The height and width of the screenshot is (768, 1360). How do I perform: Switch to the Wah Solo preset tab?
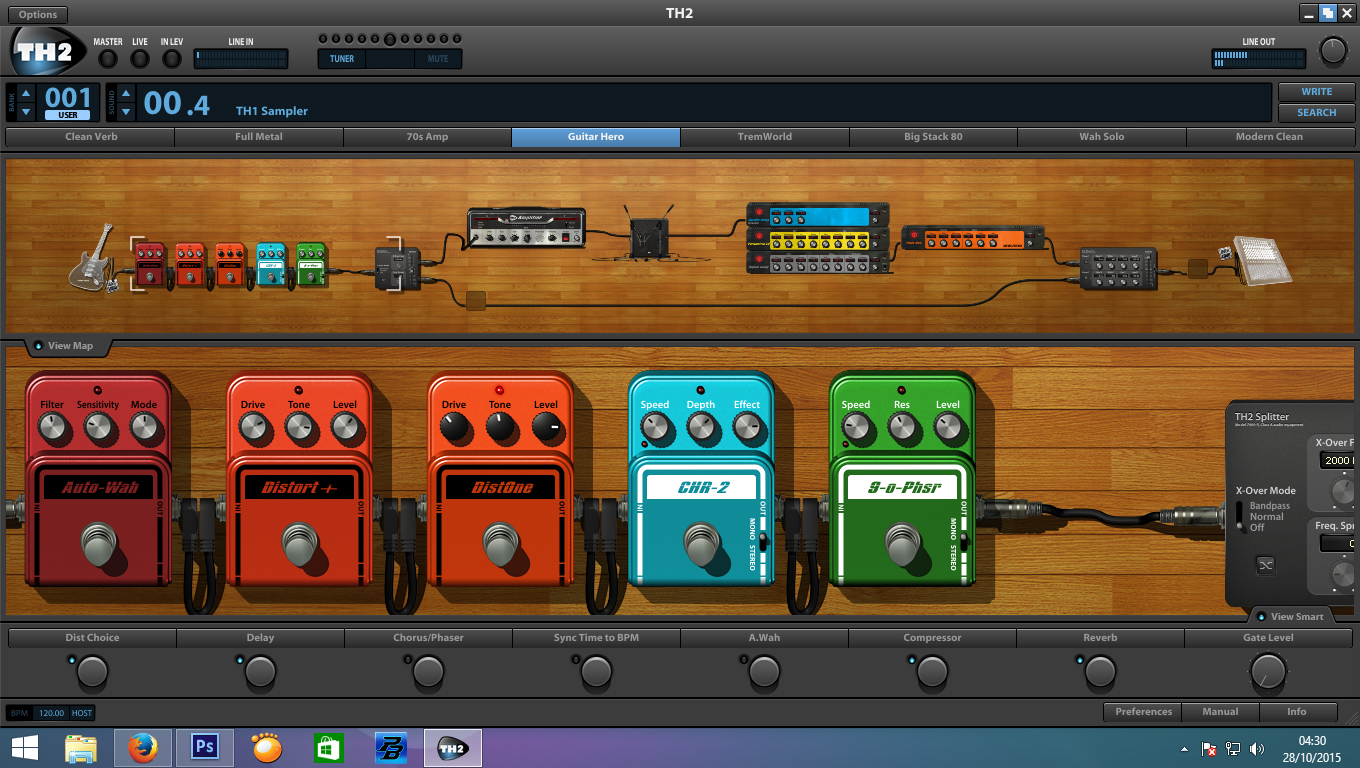(x=1101, y=137)
